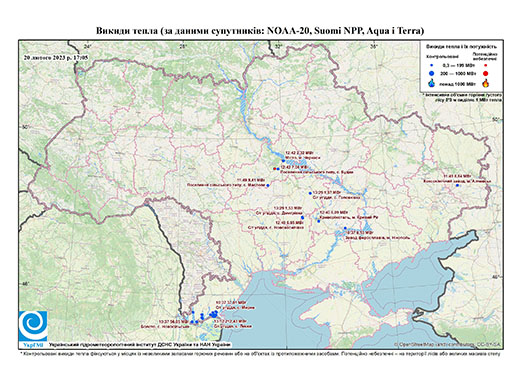This screenshot has width=520, height=368.
Task: Select the 13:29 1.37 MW marker
Action: [x=310, y=193]
